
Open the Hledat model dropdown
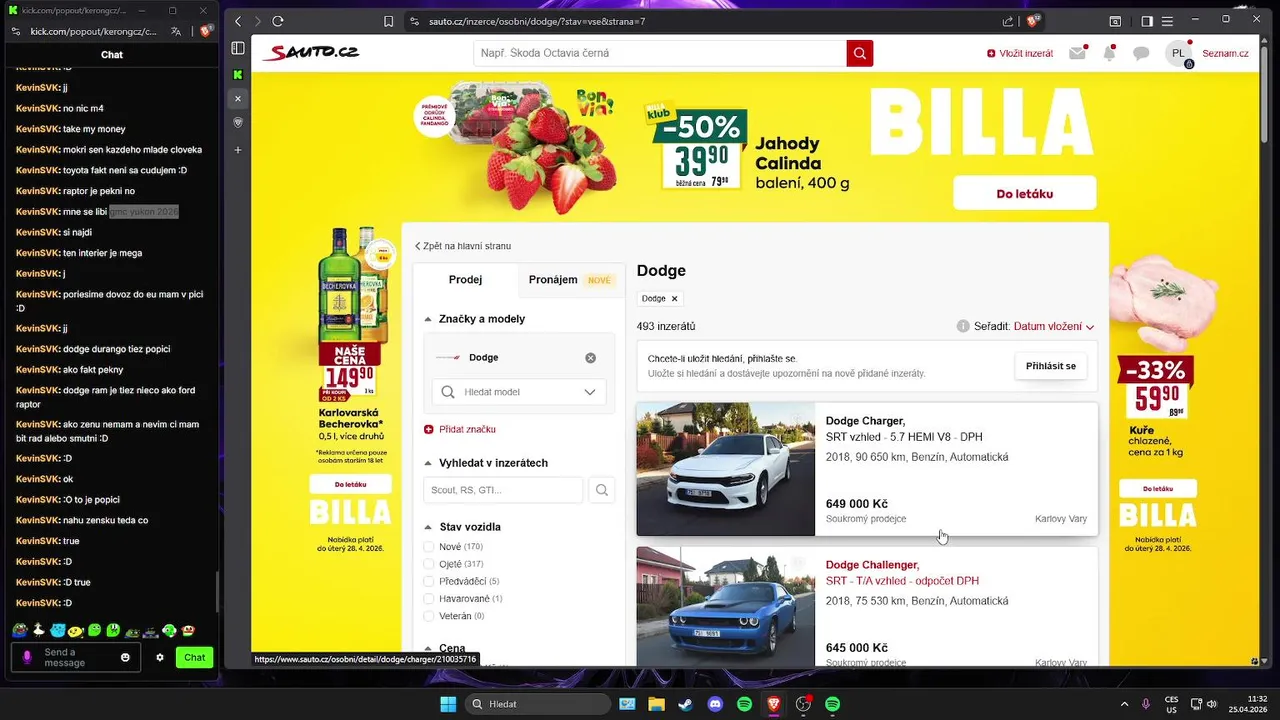519,392
